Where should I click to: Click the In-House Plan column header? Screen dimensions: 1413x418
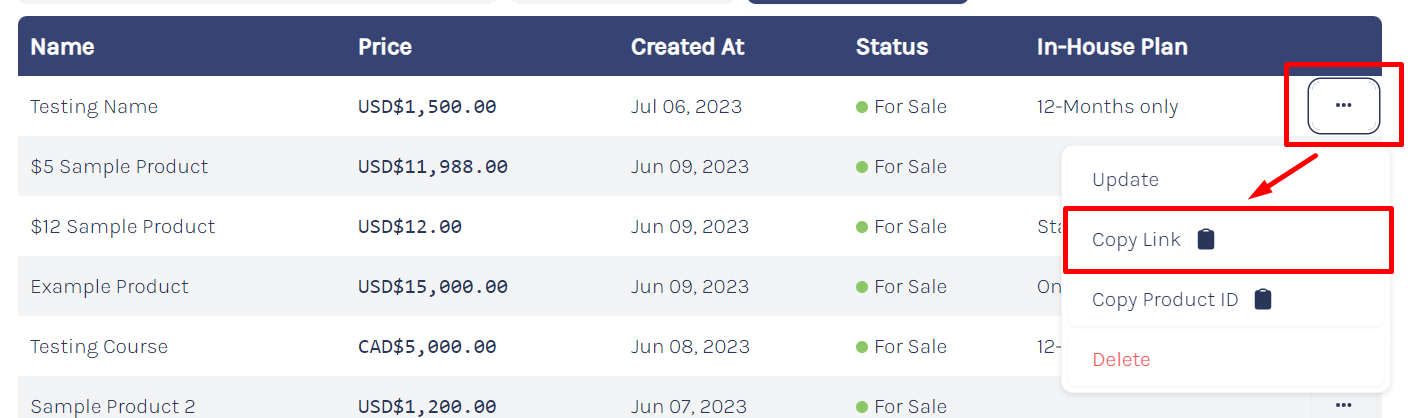1112,47
